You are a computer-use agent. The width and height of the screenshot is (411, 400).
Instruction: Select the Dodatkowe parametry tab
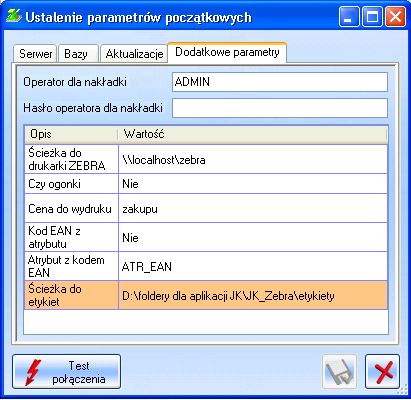pyautogui.click(x=227, y=52)
